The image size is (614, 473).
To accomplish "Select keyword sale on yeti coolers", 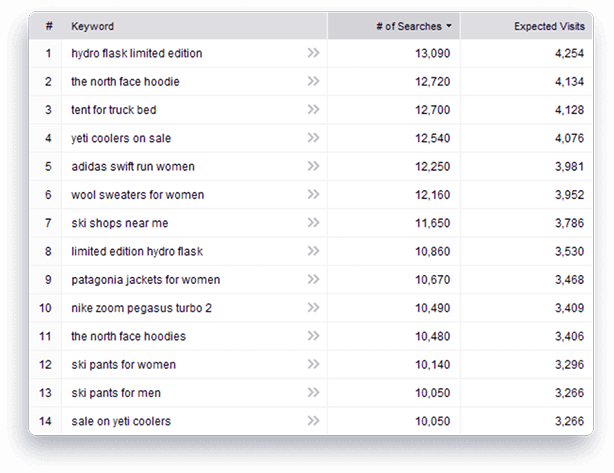I will pos(121,421).
